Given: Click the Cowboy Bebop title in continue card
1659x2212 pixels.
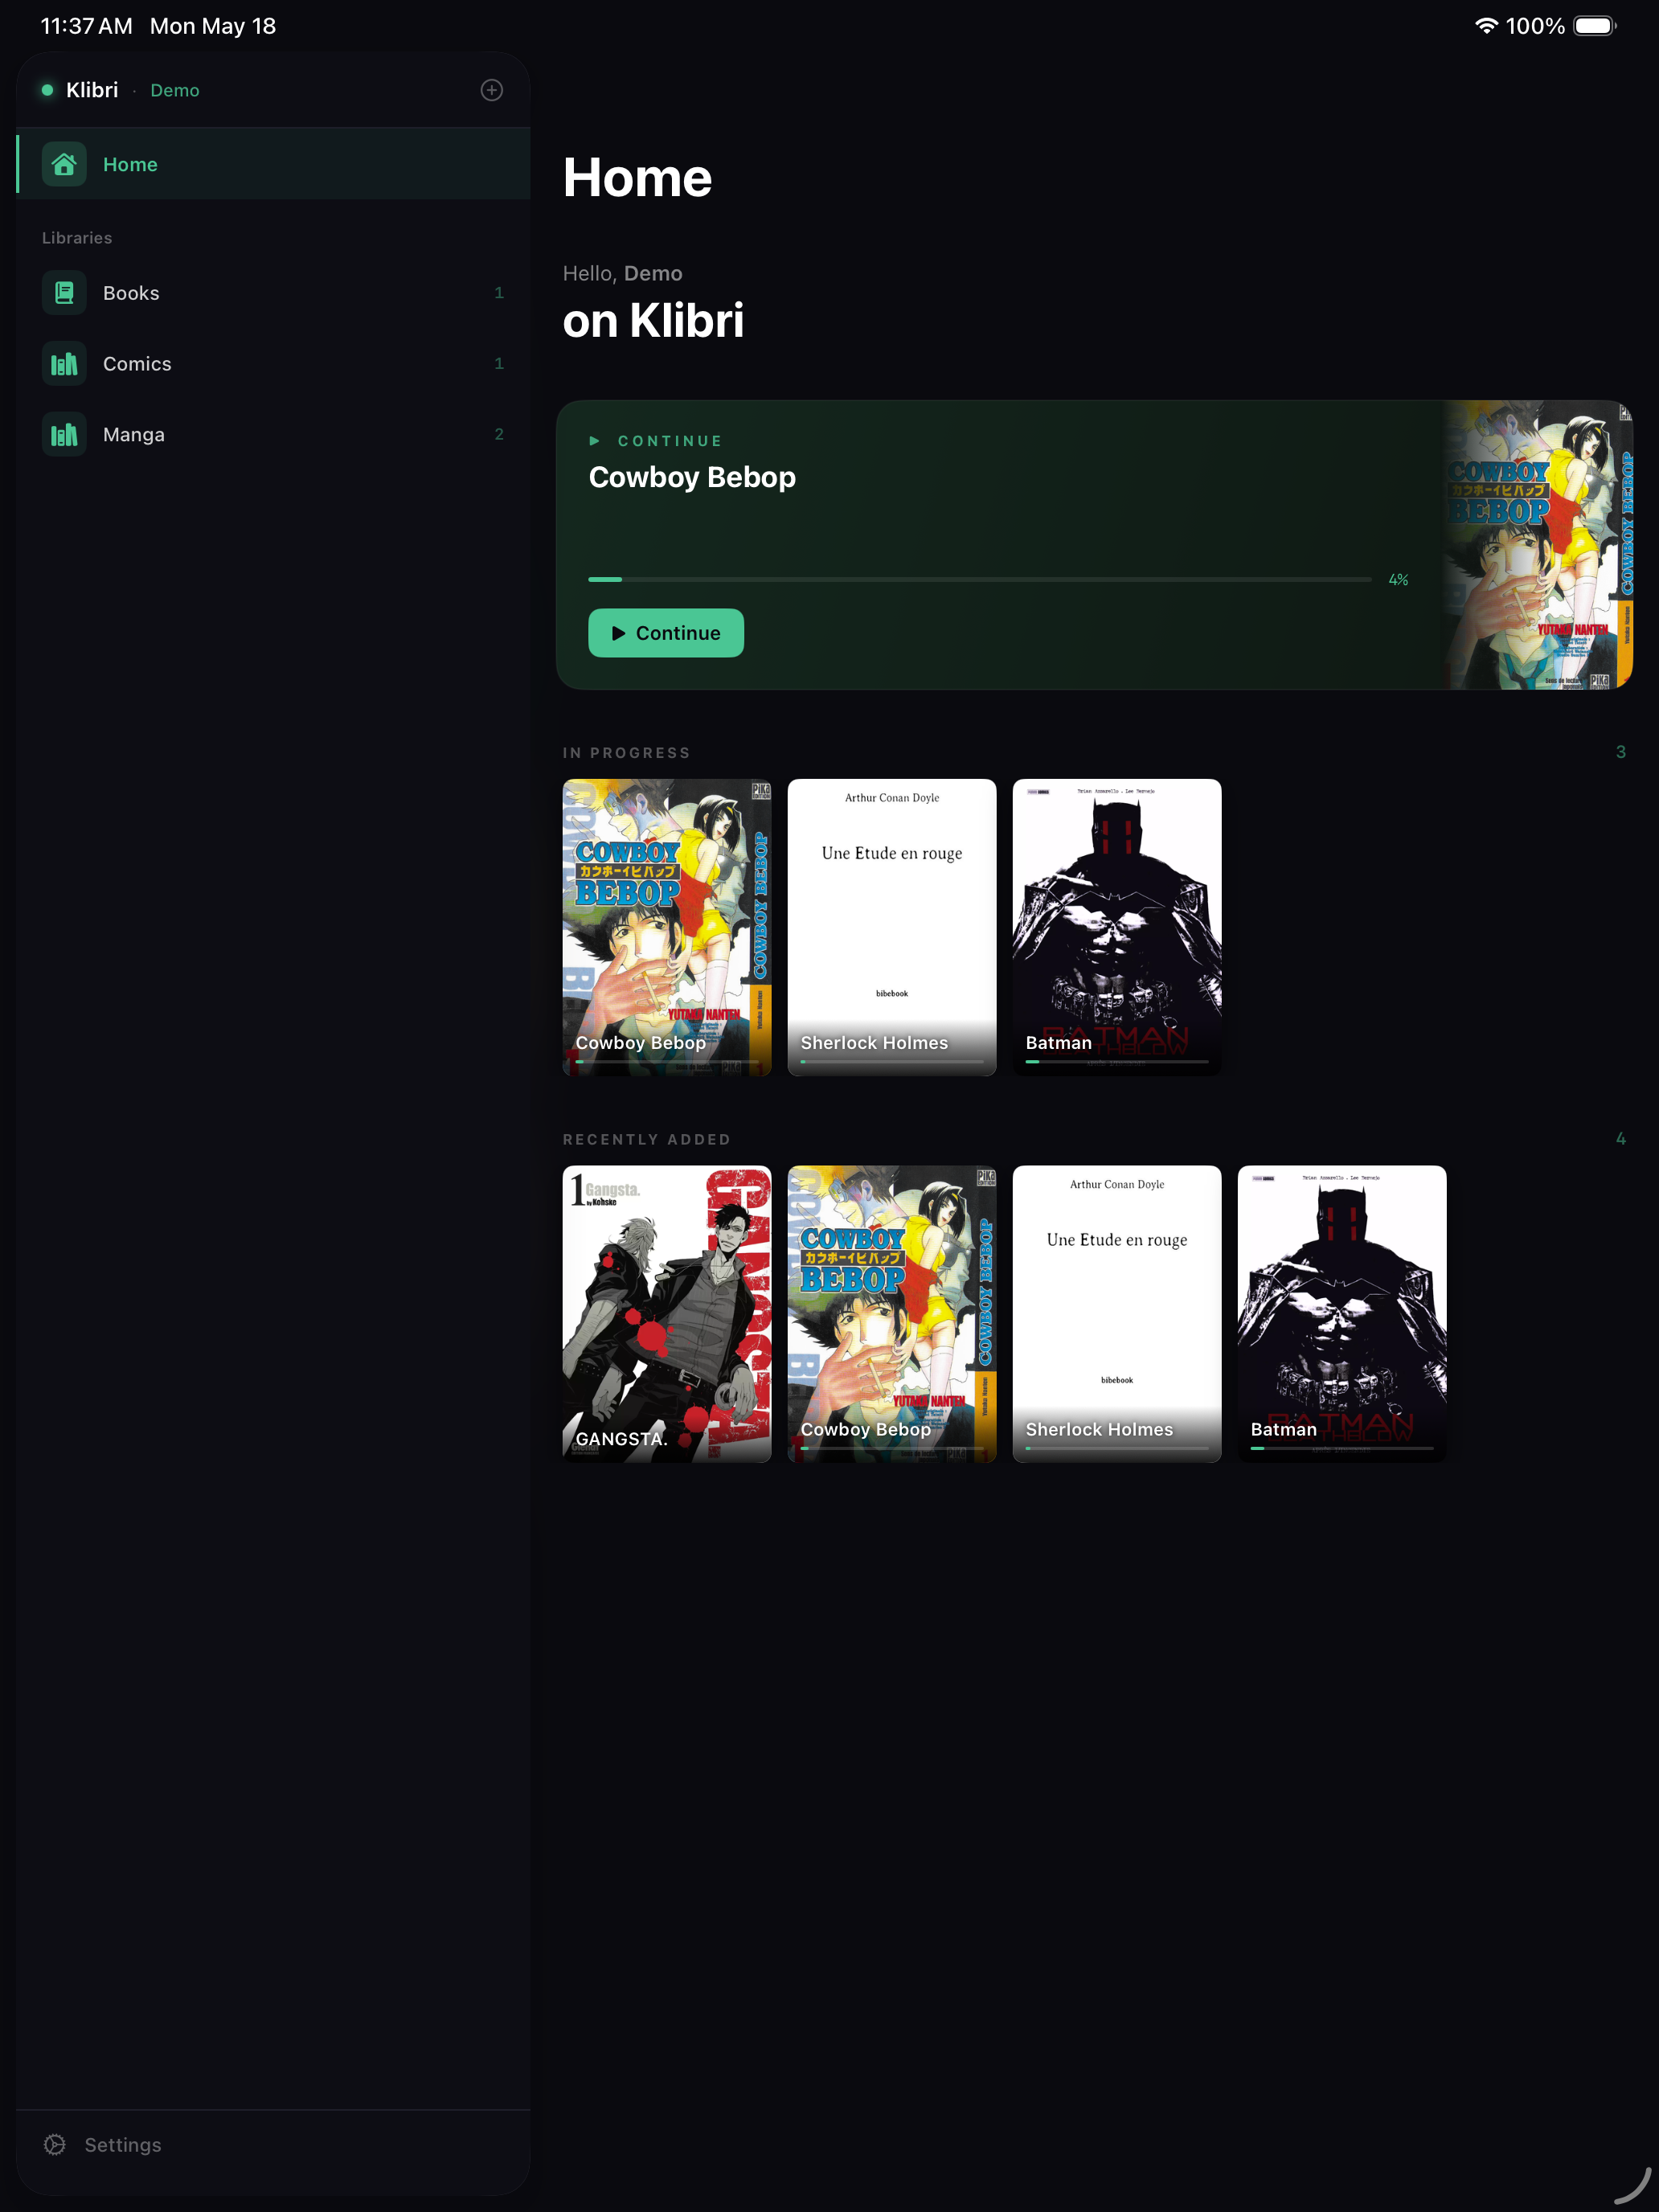Looking at the screenshot, I should (692, 477).
